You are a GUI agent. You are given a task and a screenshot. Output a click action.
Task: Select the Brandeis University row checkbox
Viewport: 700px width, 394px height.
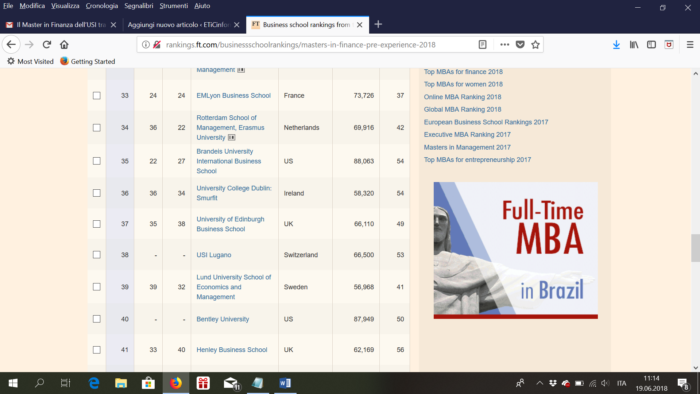tap(96, 161)
